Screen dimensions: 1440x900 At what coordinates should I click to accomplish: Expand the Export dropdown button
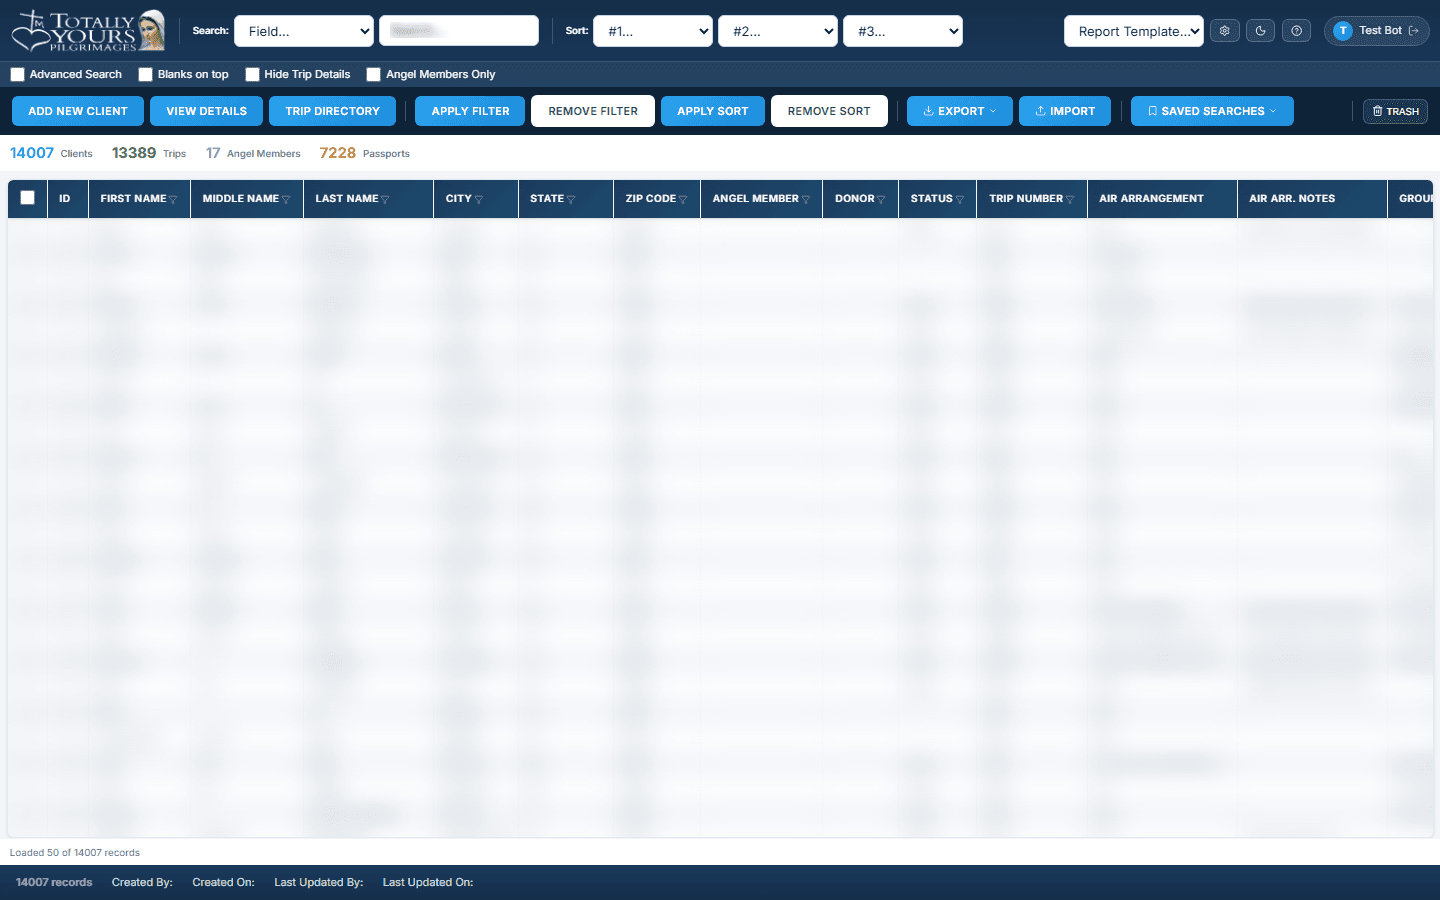coord(960,111)
